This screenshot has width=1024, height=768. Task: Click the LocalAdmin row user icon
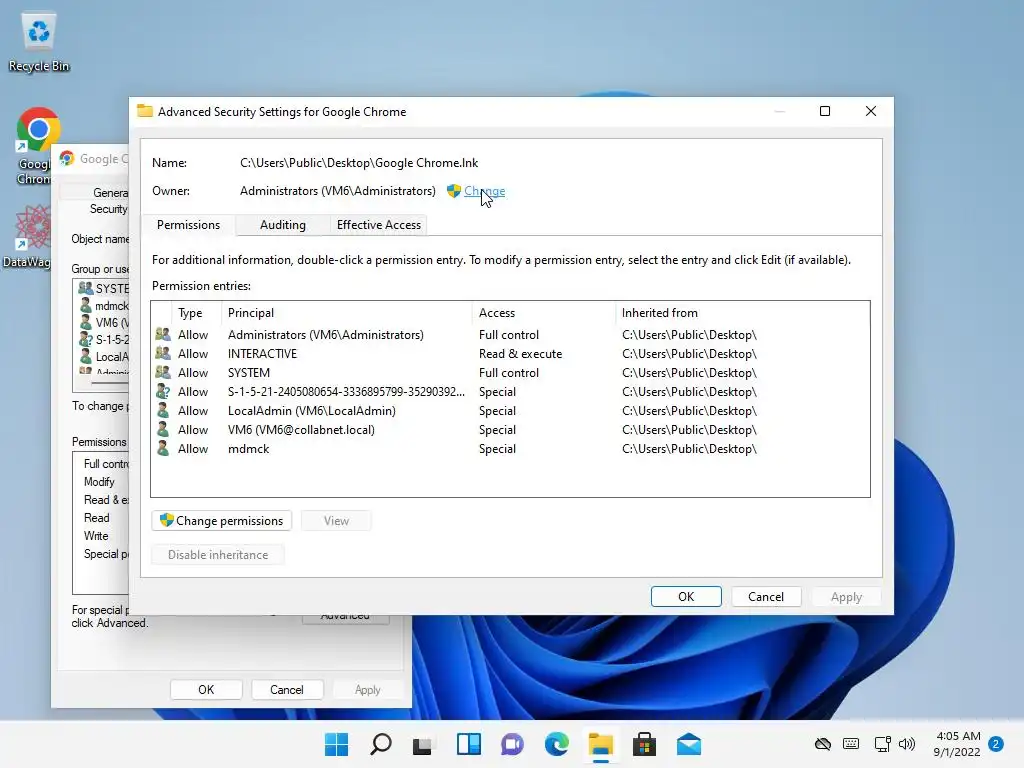[163, 410]
